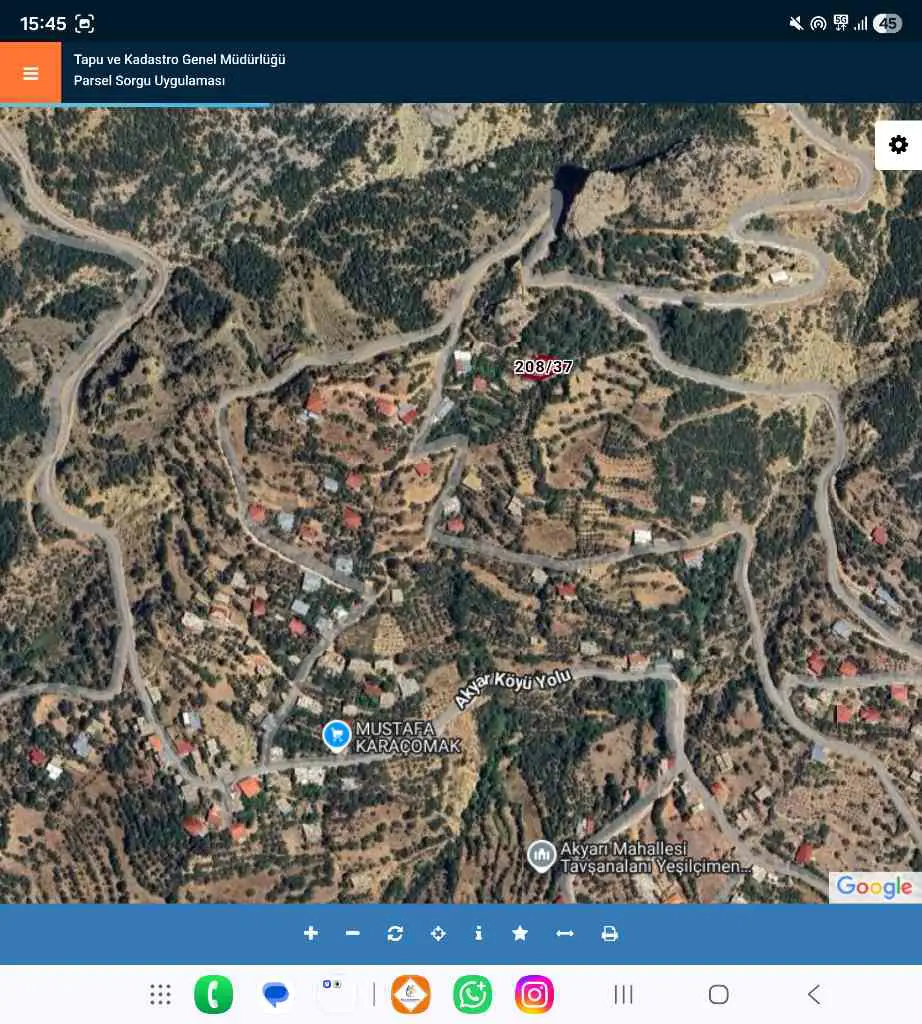
Task: Go back with navigation arrow
Action: click(x=814, y=994)
